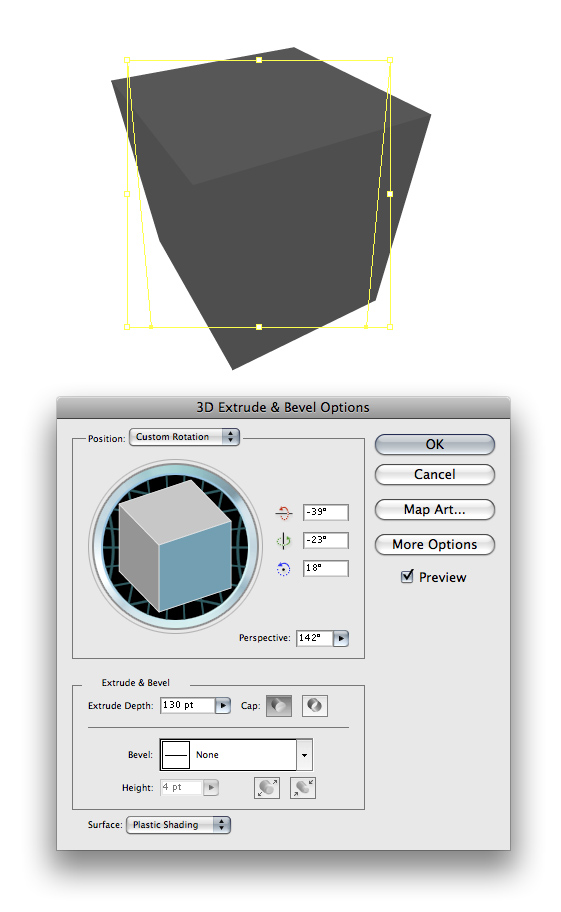
Task: Expand the Bevel None dropdown
Action: [236, 754]
